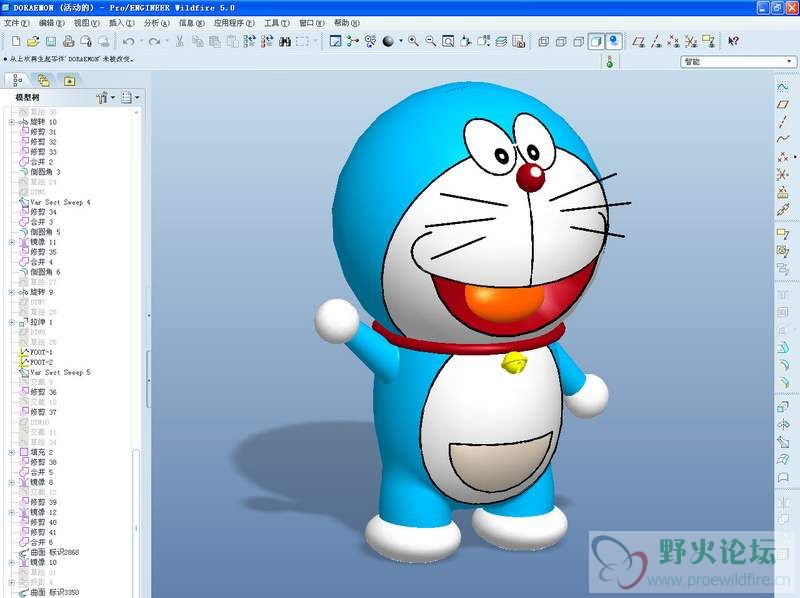Toggle coordinate systems display
Viewport: 800px width, 598px height.
pos(691,41)
